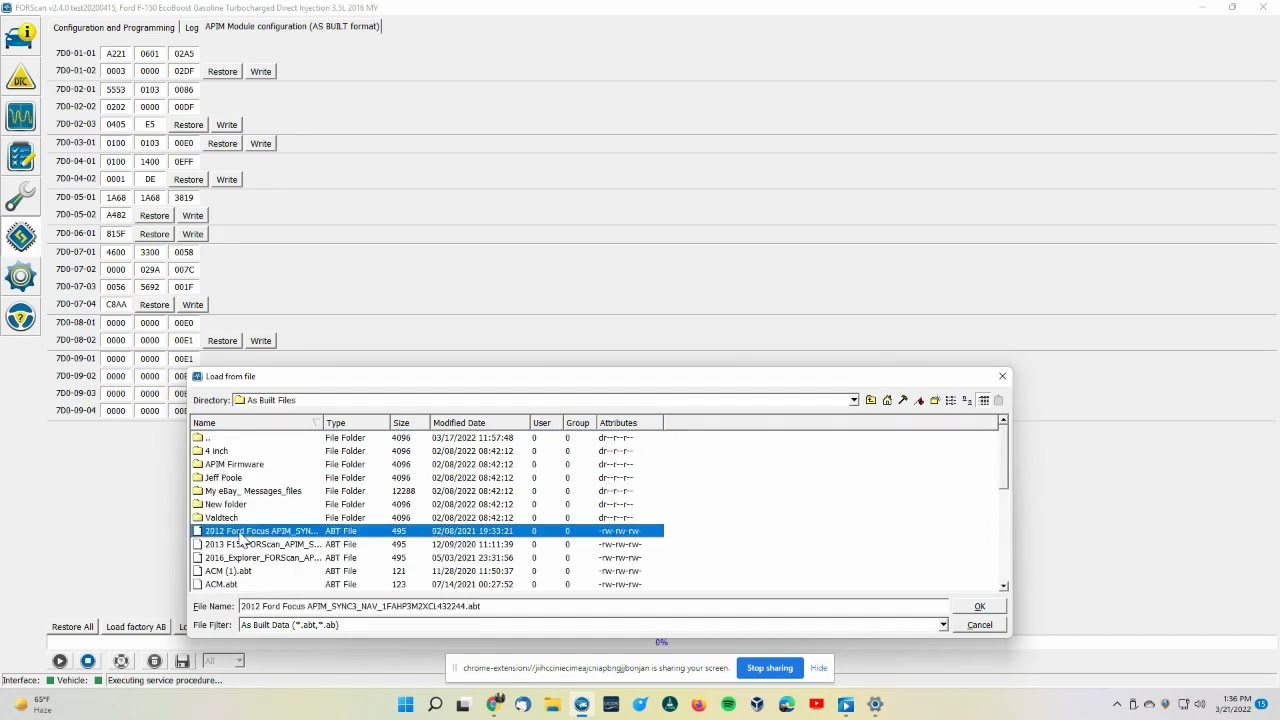Switch to the Log tab
This screenshot has width=1280, height=720.
191,27
